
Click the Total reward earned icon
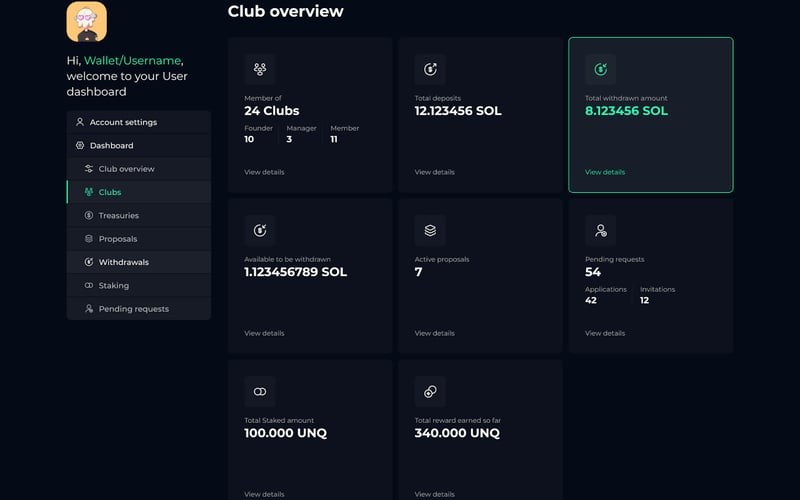[x=430, y=391]
